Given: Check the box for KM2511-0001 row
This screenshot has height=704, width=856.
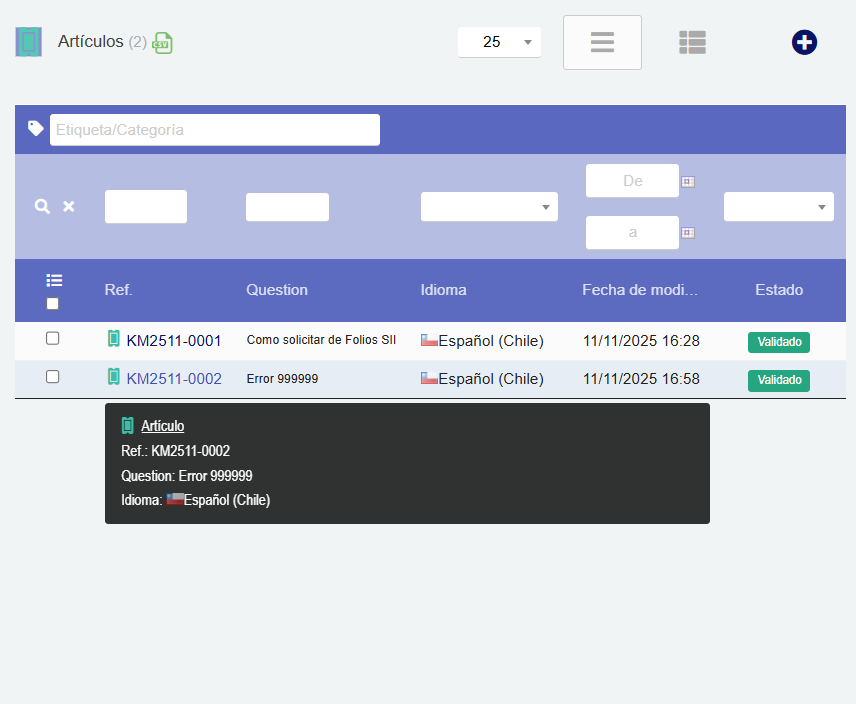Looking at the screenshot, I should coord(53,339).
